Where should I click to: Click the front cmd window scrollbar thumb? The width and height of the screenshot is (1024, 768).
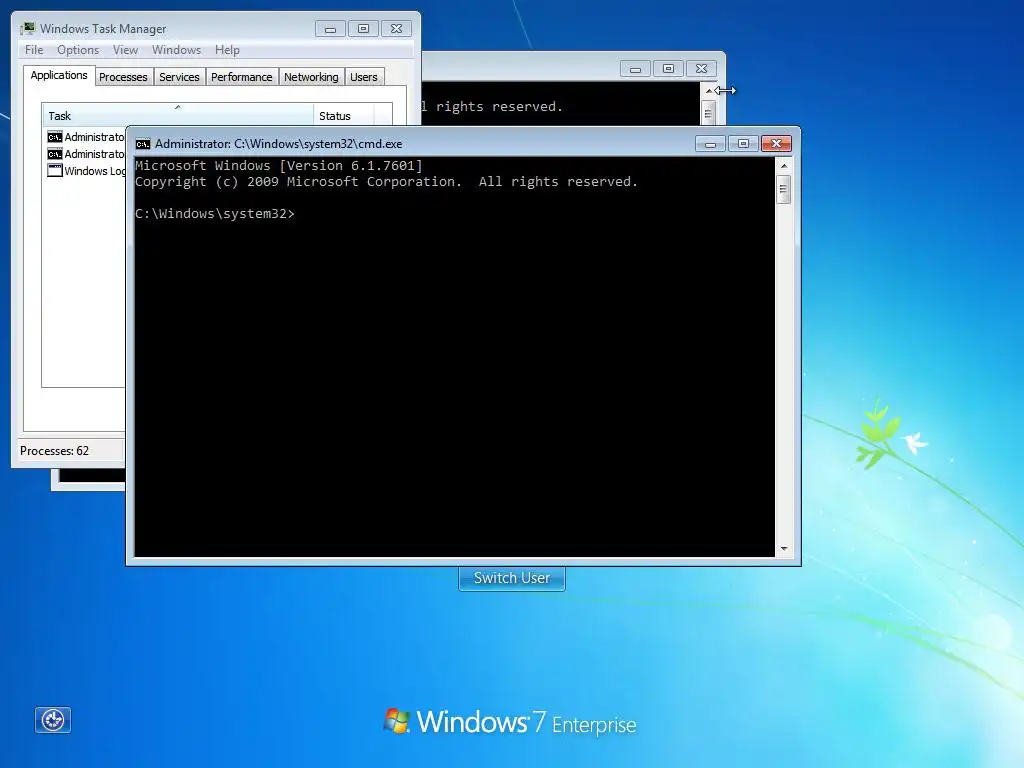pyautogui.click(x=784, y=189)
